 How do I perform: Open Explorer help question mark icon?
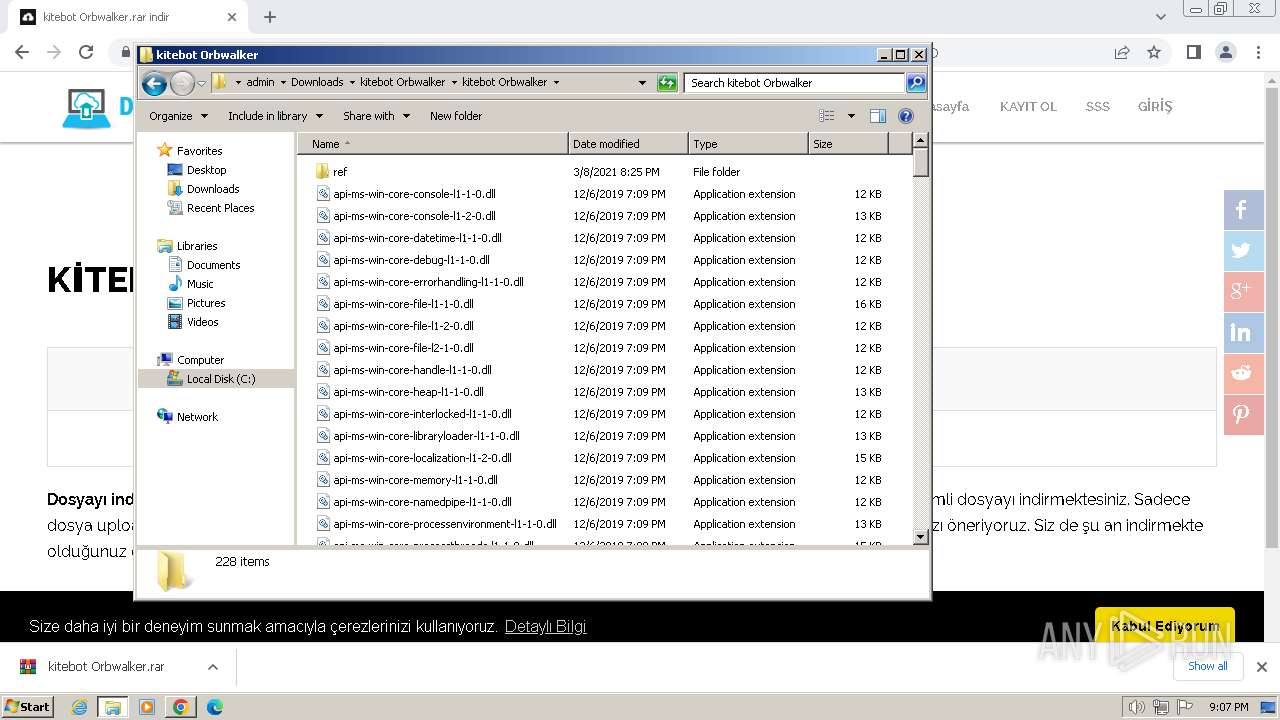click(x=906, y=116)
